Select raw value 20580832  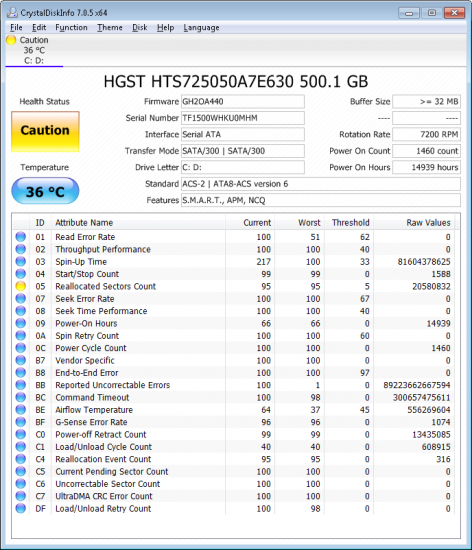pos(431,286)
